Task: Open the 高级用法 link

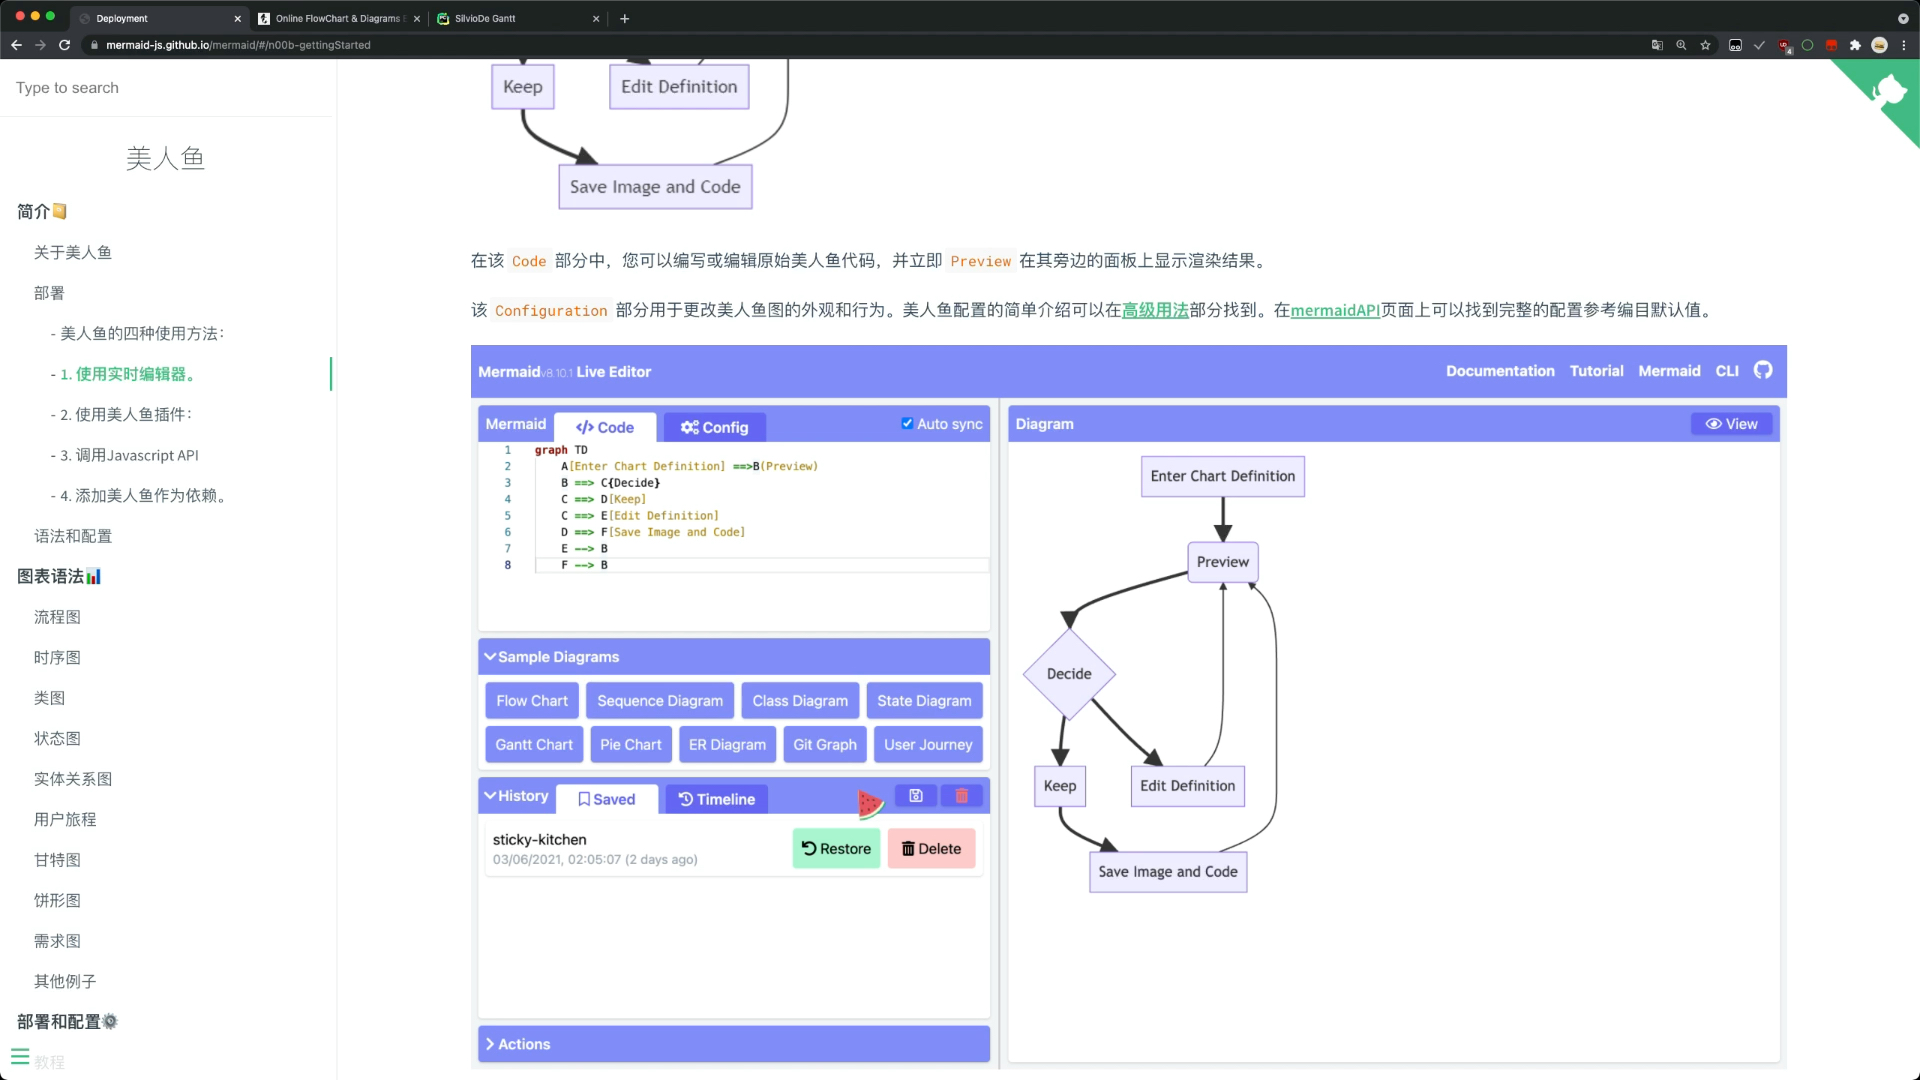Action: tap(1155, 310)
